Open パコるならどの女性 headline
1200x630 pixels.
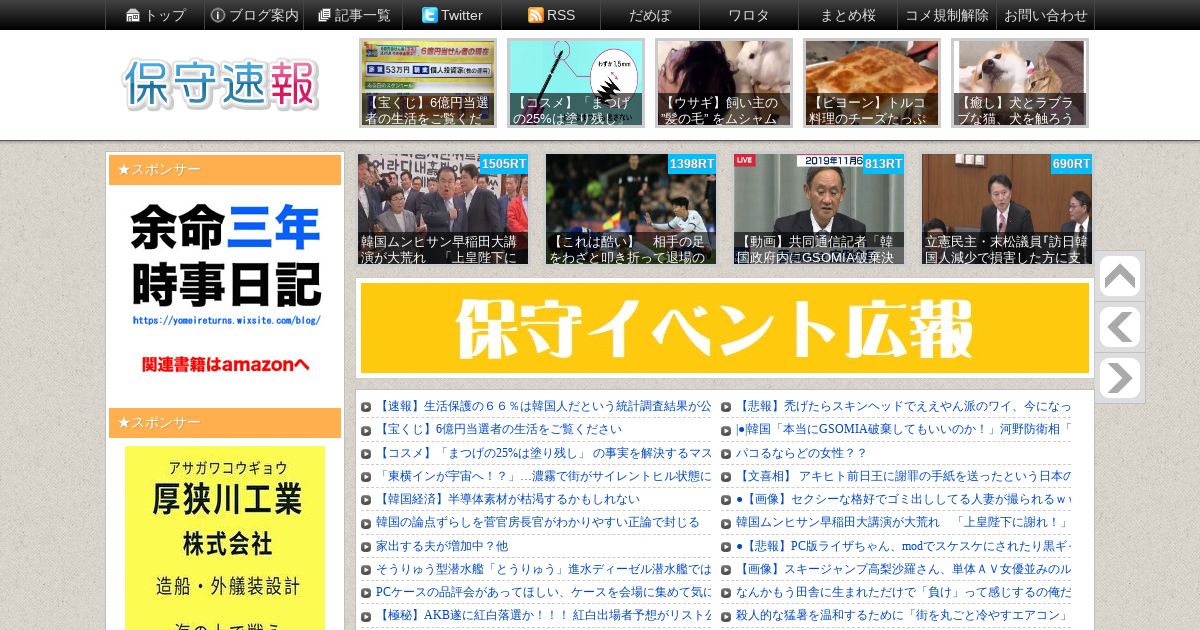tap(801, 452)
